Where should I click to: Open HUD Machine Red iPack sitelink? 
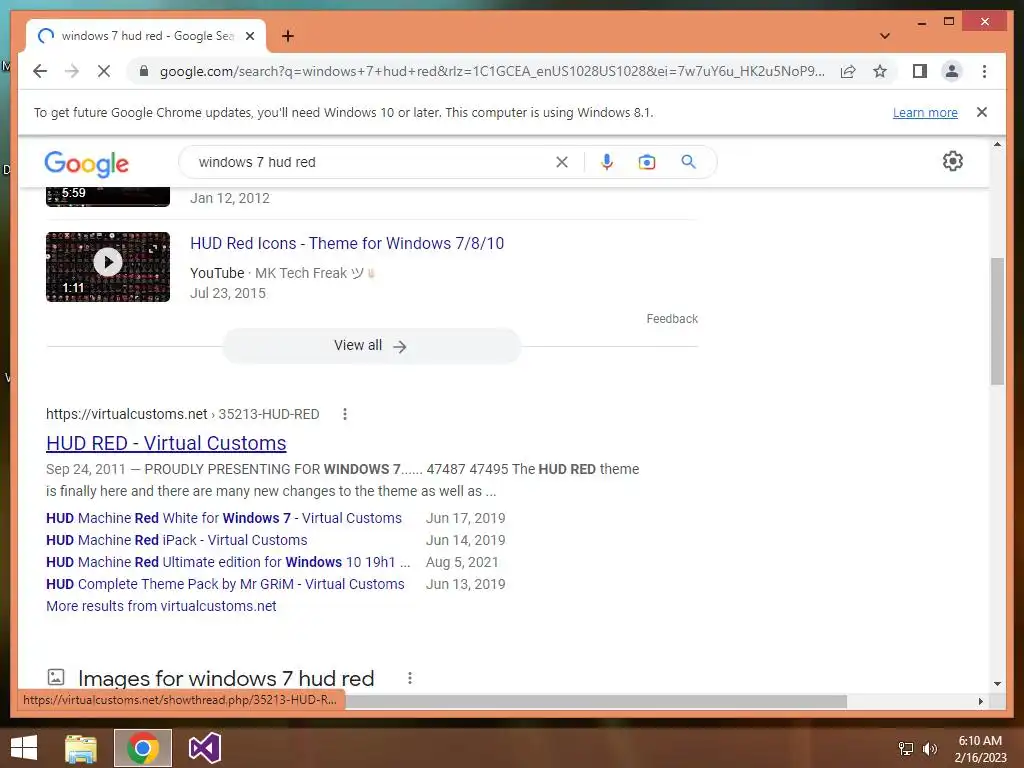176,540
